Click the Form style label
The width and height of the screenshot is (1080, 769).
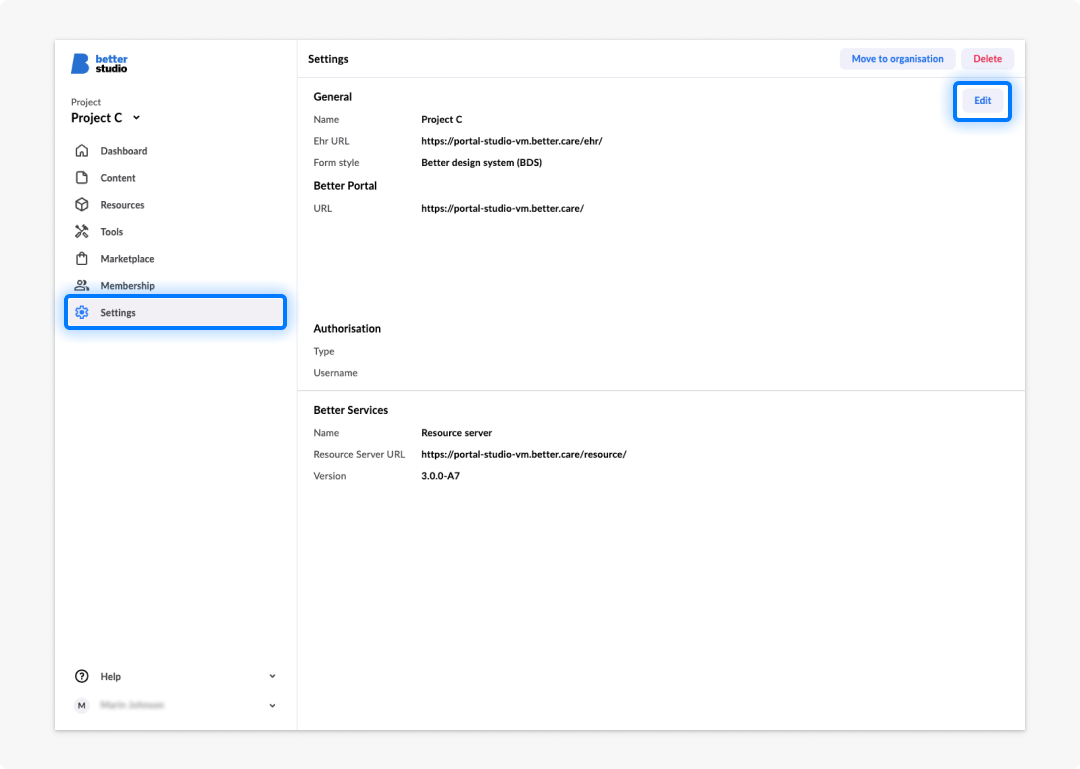(335, 163)
